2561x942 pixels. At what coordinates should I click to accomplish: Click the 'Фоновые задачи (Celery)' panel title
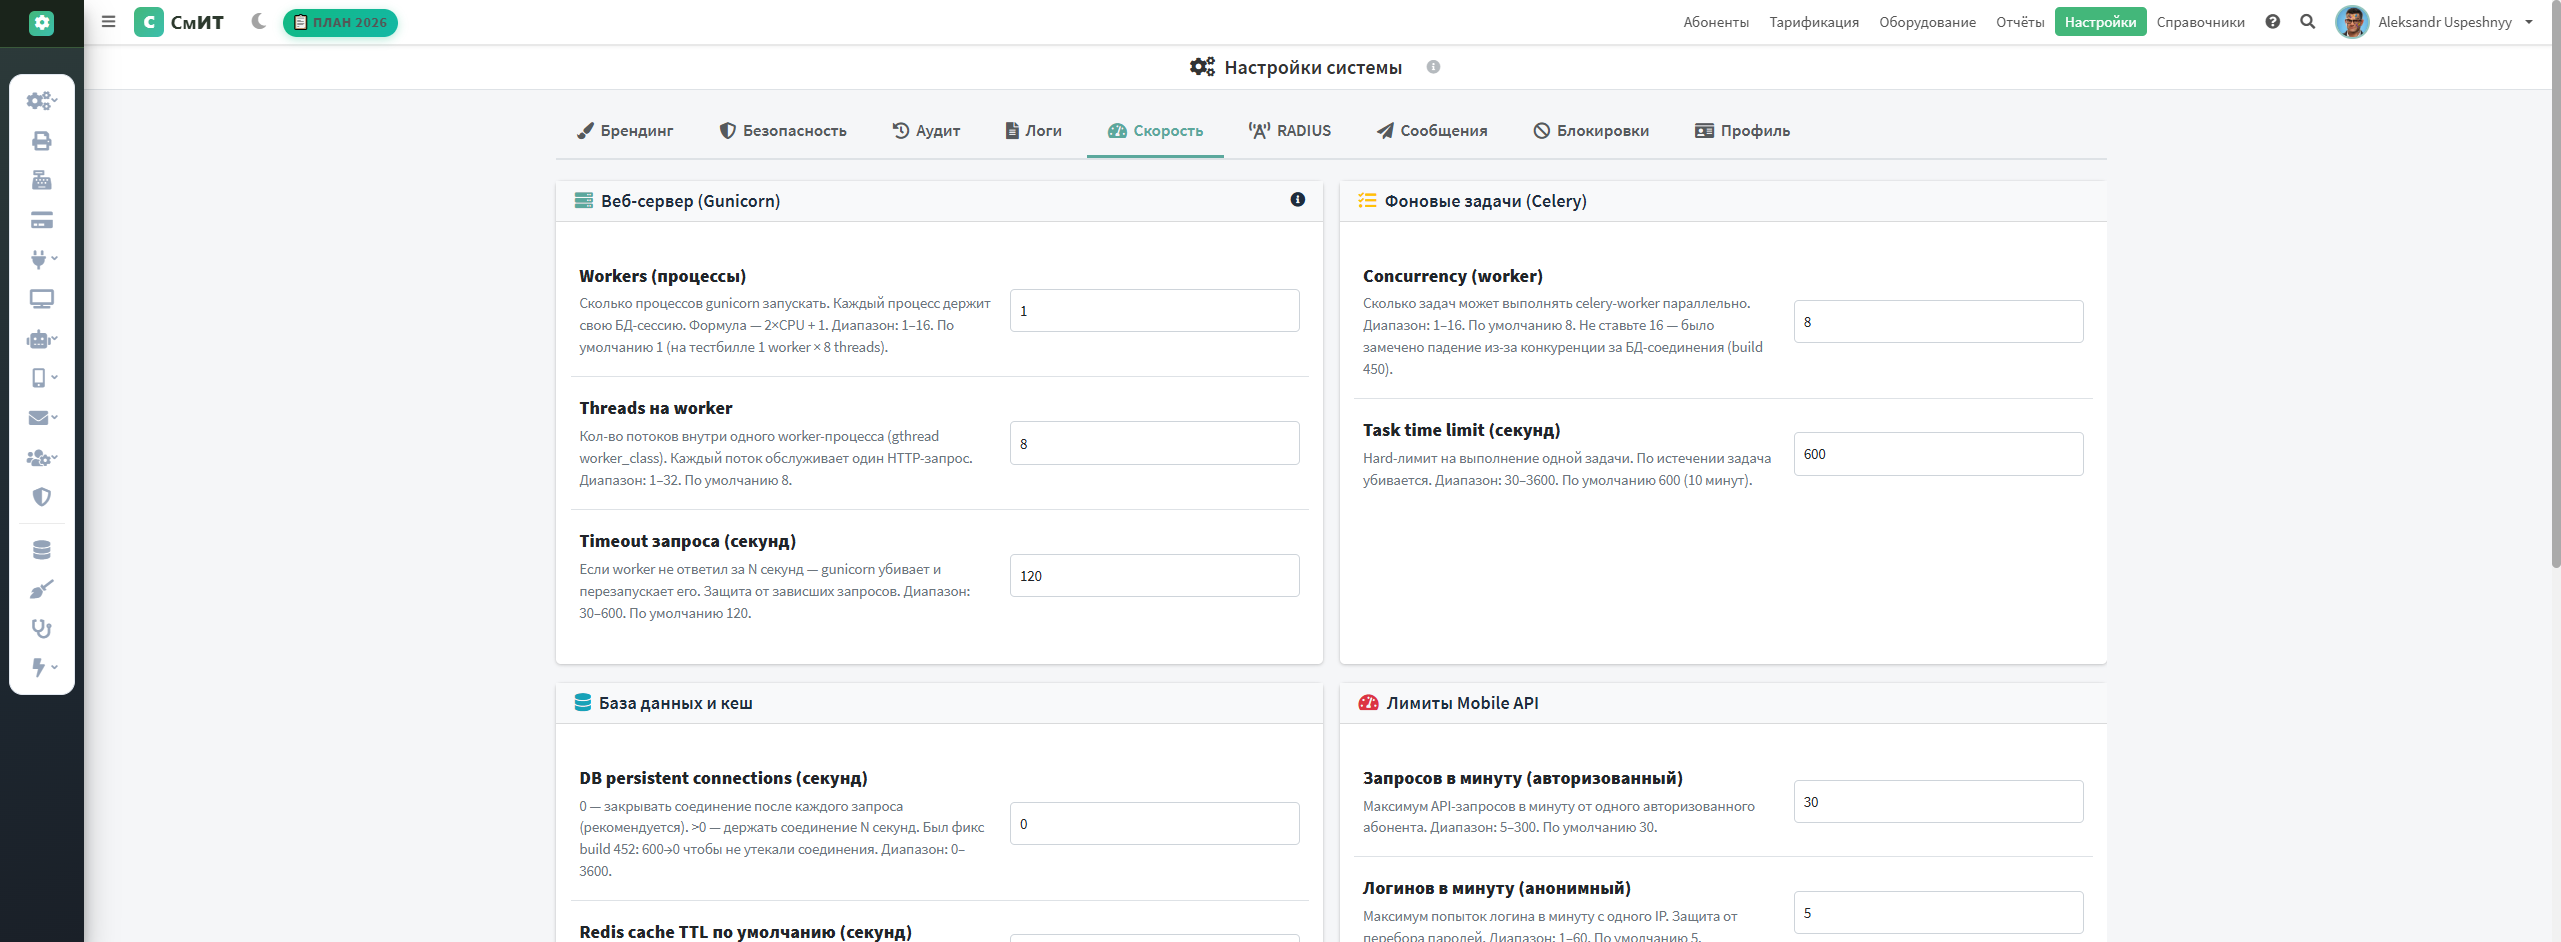[x=1485, y=201]
